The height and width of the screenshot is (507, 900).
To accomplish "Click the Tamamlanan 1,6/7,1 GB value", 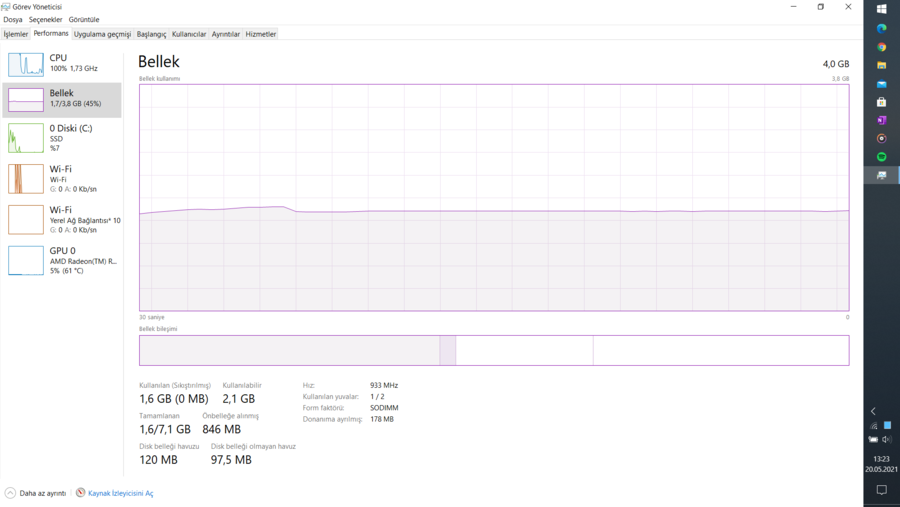I will pyautogui.click(x=165, y=429).
